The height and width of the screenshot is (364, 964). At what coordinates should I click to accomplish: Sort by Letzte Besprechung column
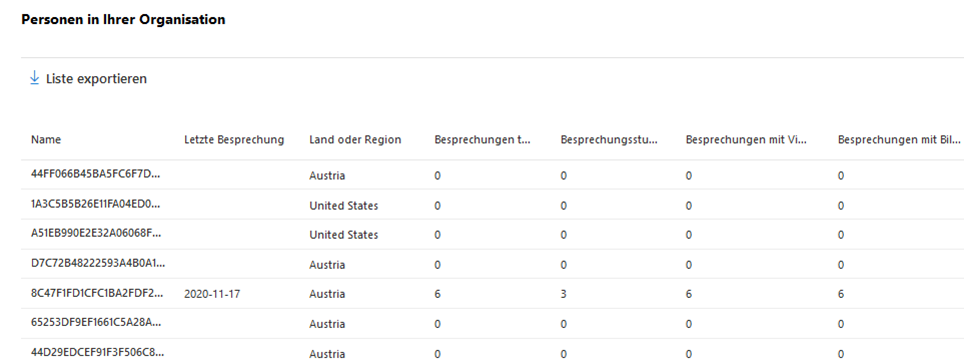pyautogui.click(x=234, y=140)
